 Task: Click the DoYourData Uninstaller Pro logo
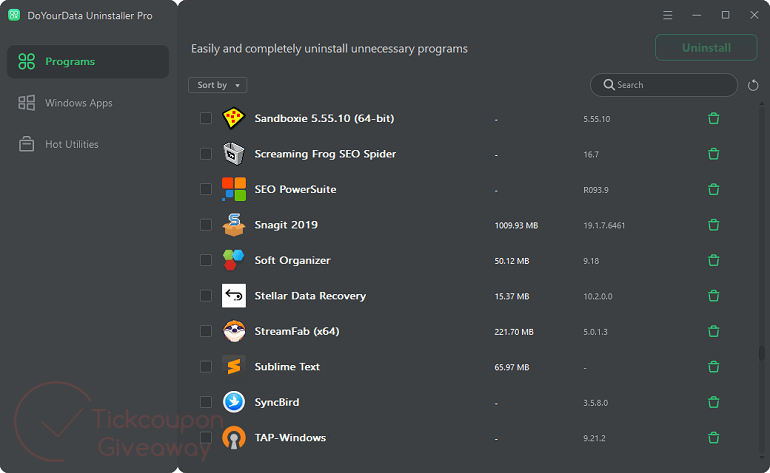[x=14, y=15]
